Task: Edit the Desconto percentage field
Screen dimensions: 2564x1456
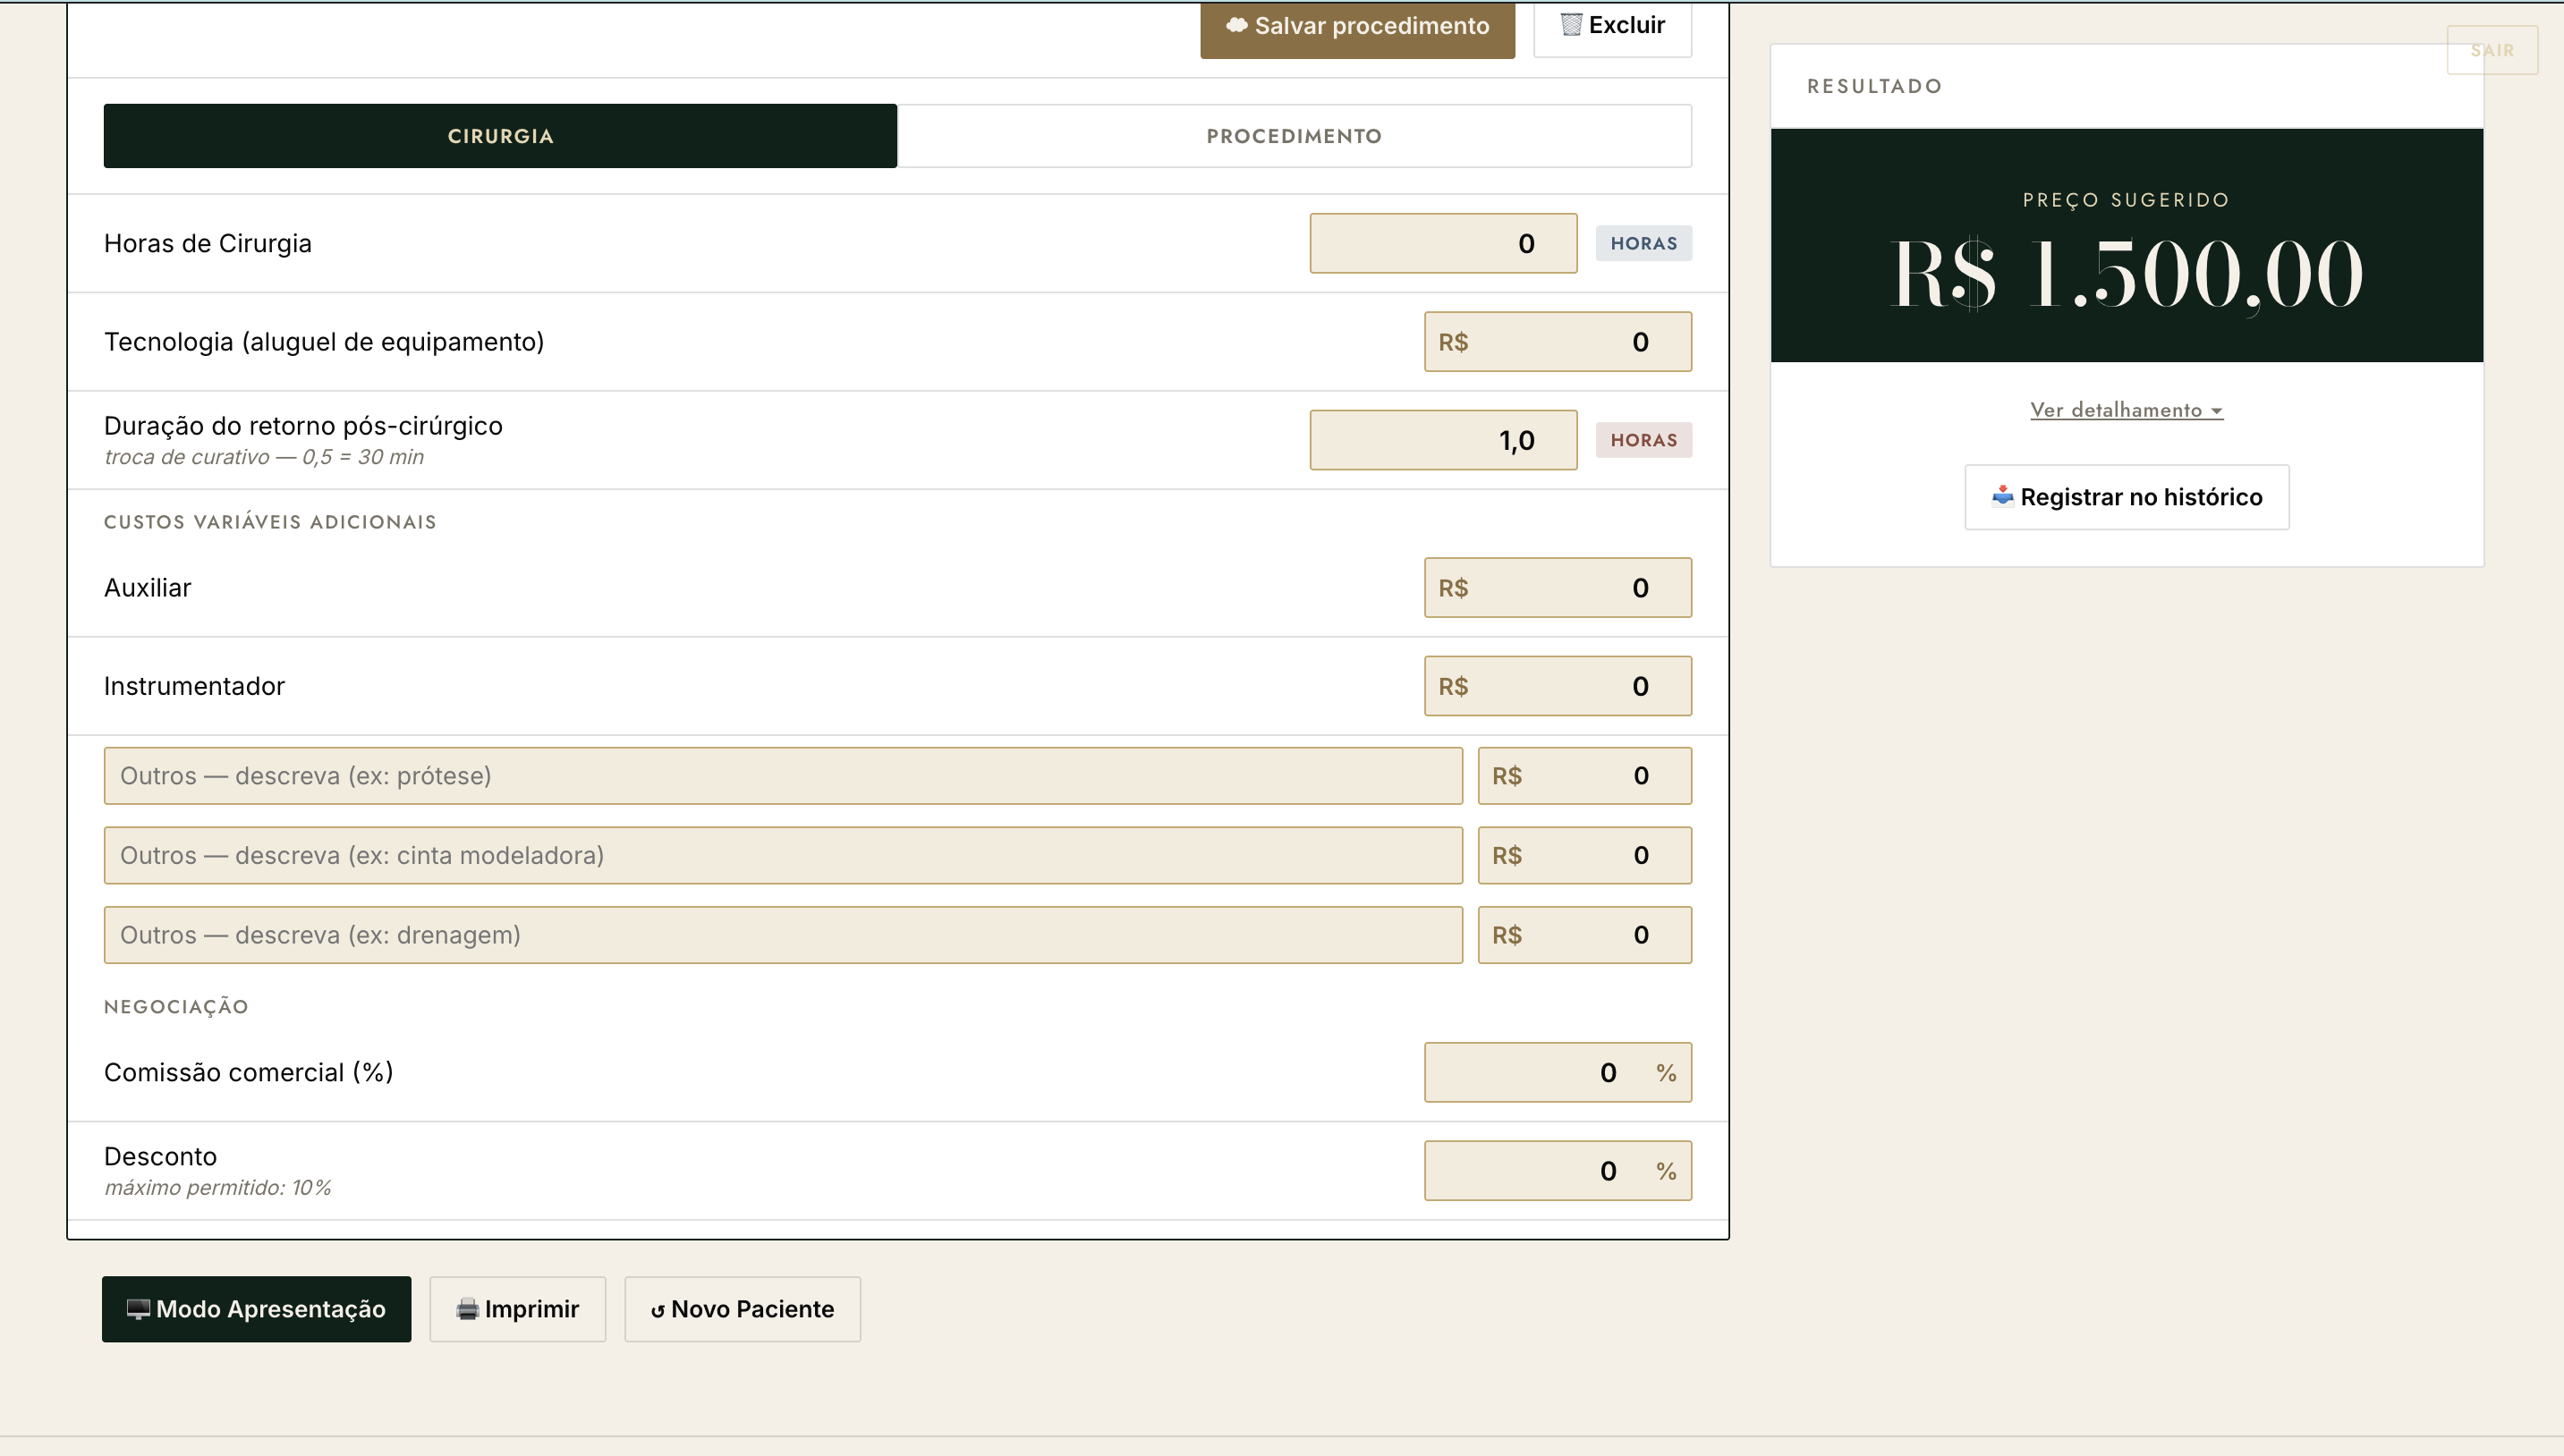Action: [1557, 1171]
